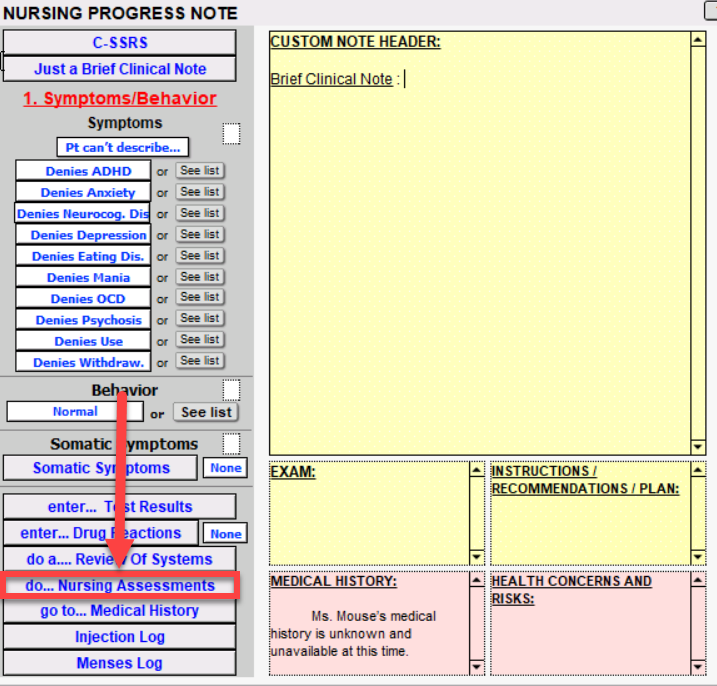Open See list beside Denies Psychosis
Screen dimensions: 717x686
click(200, 319)
